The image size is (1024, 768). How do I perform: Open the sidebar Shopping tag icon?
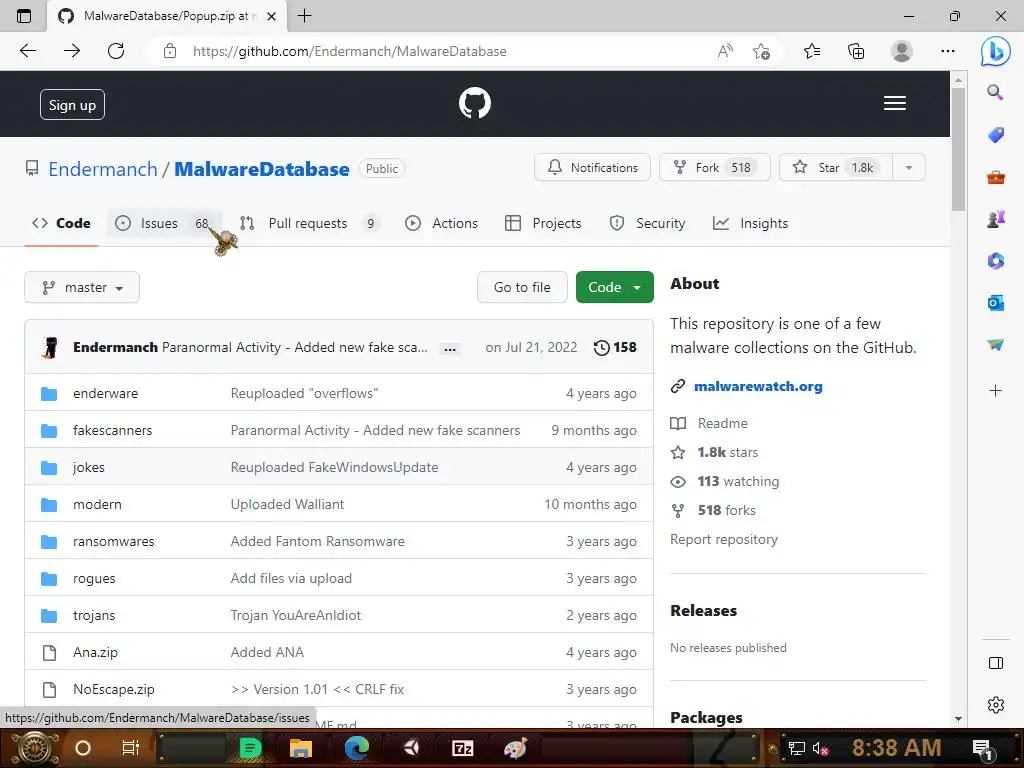coord(995,135)
